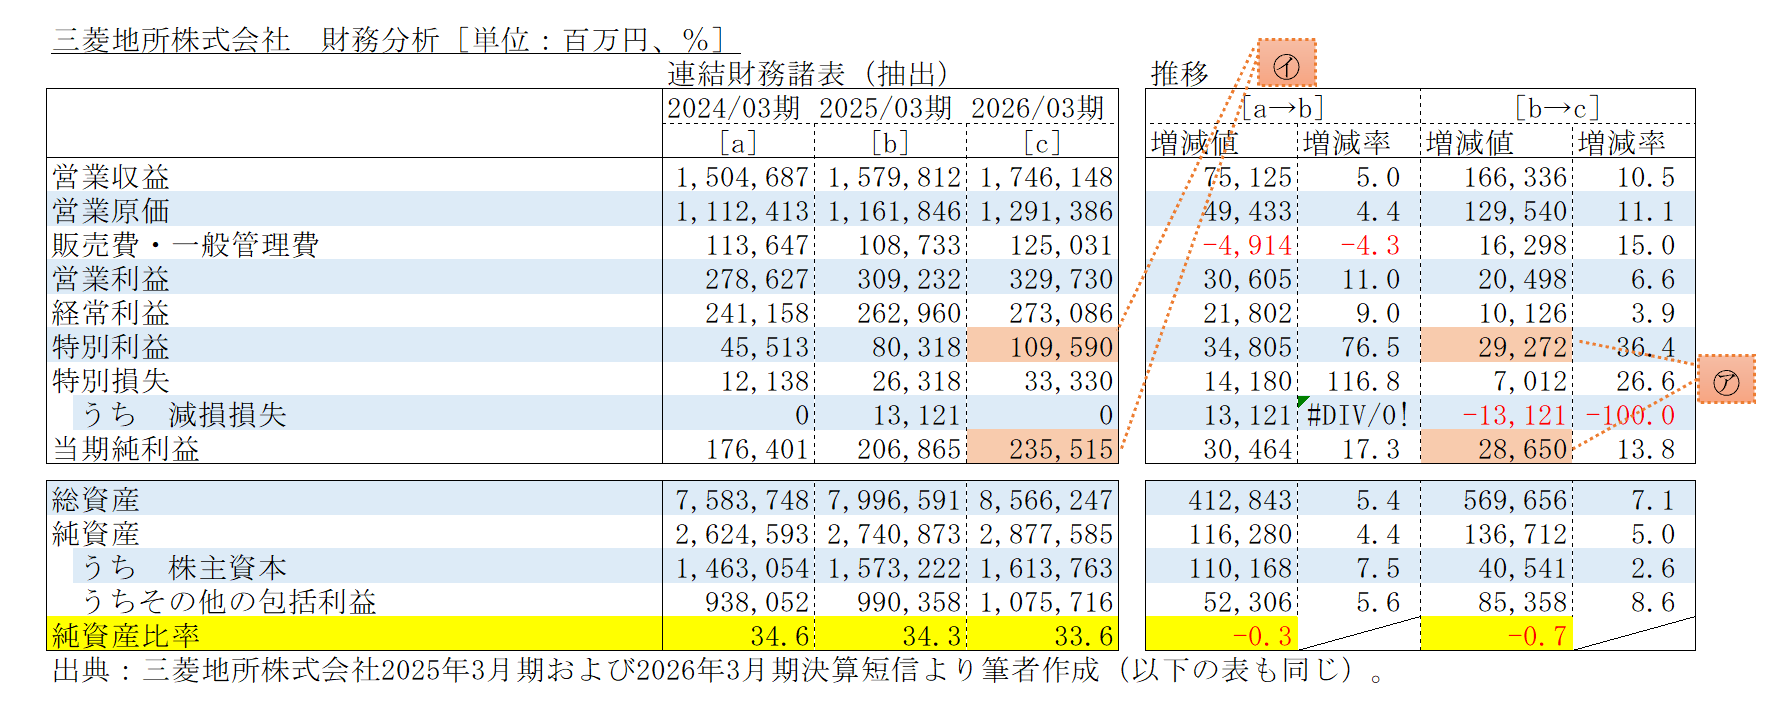Click the 総資産 row label

pyautogui.click(x=96, y=500)
